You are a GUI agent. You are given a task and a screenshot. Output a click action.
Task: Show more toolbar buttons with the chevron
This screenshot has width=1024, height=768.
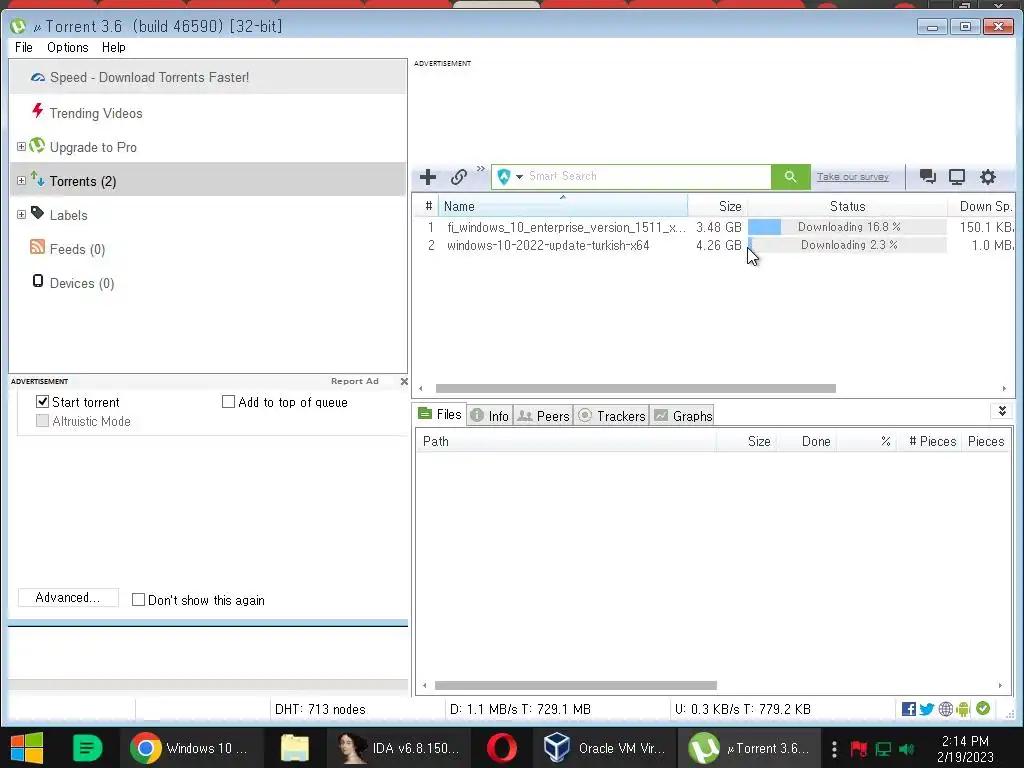point(481,168)
